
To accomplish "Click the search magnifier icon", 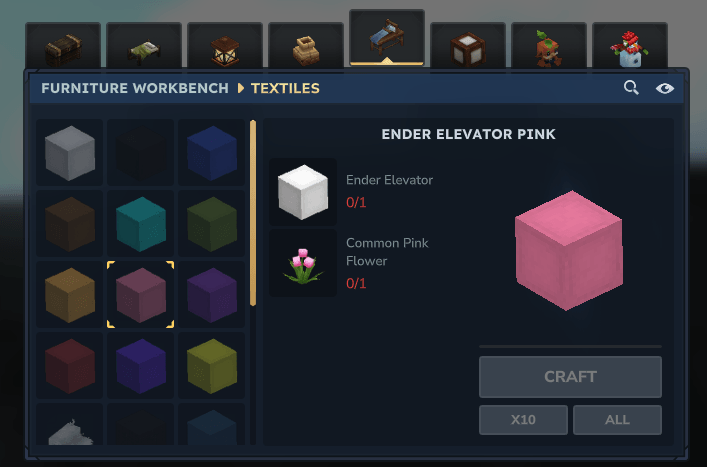I will tap(631, 87).
